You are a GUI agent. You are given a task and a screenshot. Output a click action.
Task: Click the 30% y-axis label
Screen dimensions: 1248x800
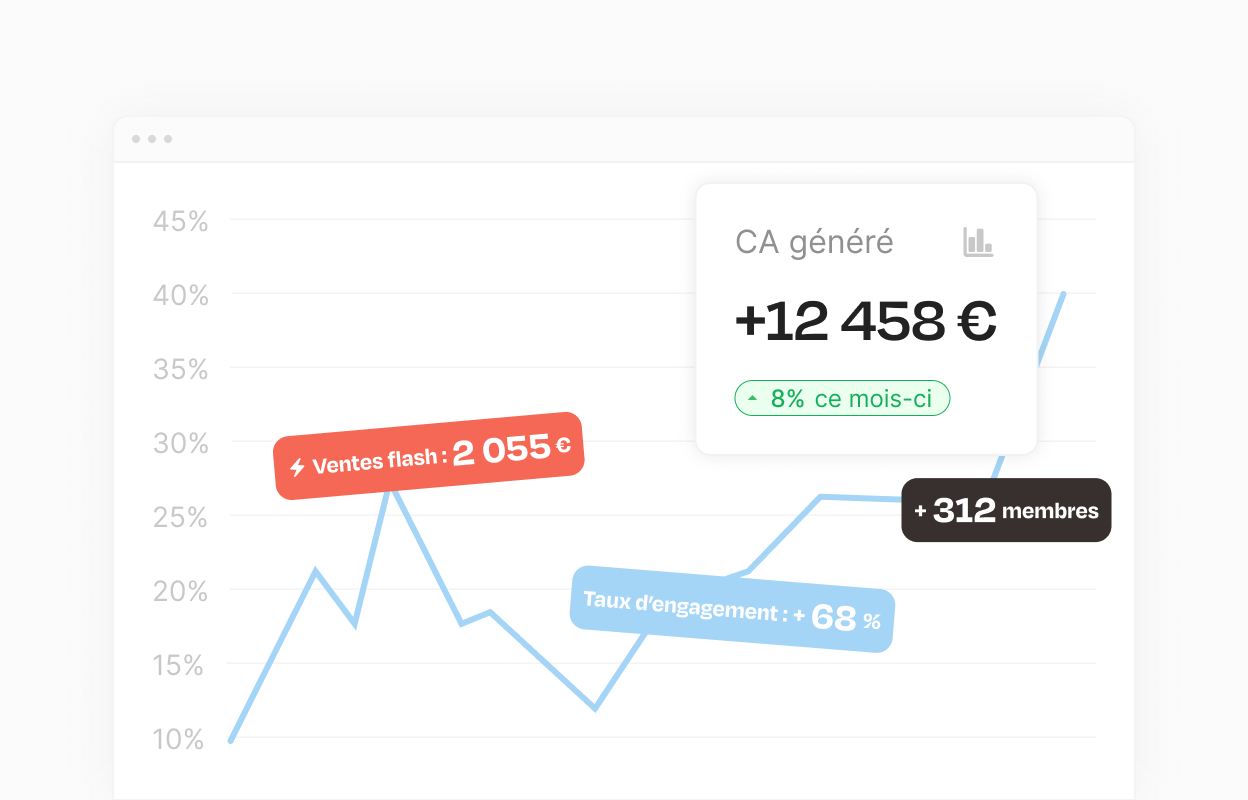[181, 444]
